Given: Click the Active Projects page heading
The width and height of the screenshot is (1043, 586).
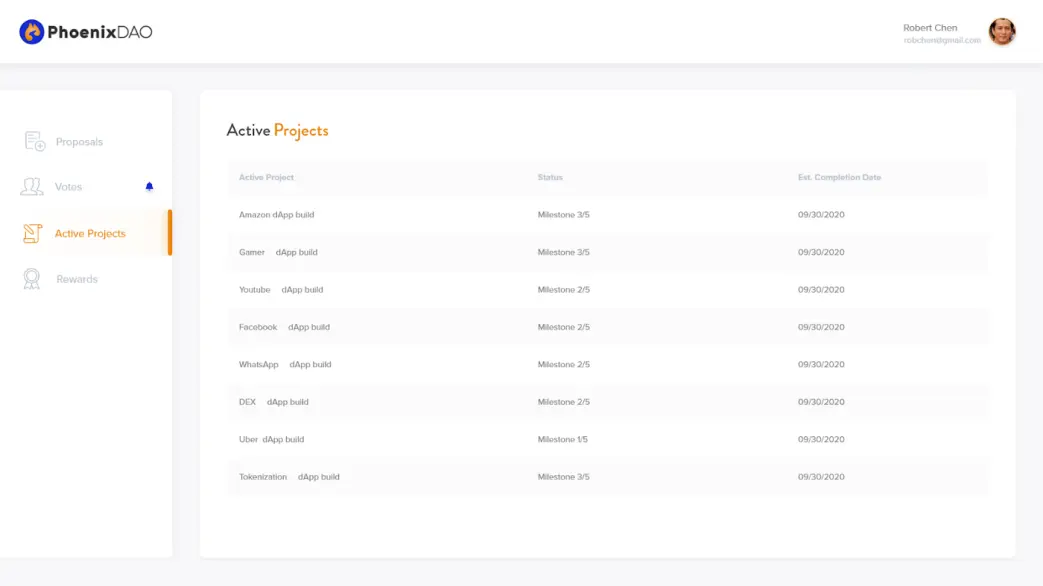Looking at the screenshot, I should coord(277,130).
